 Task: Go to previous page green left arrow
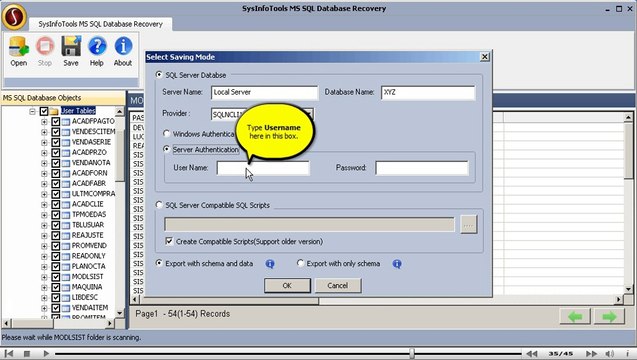[575, 317]
